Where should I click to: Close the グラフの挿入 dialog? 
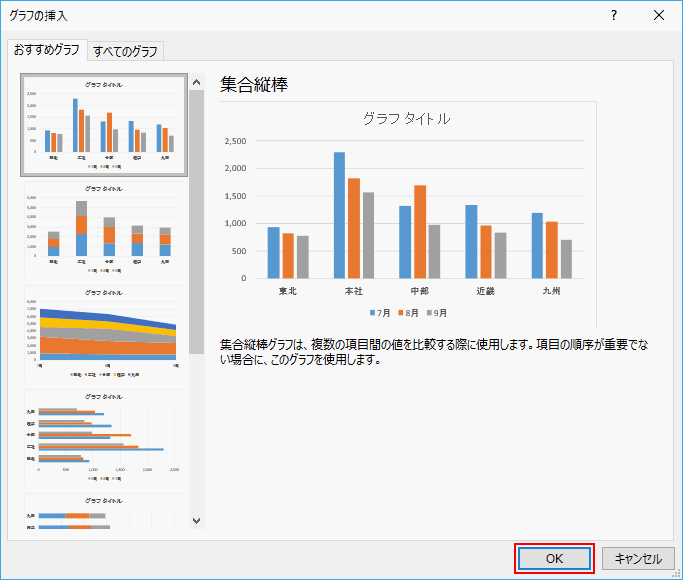(x=659, y=16)
